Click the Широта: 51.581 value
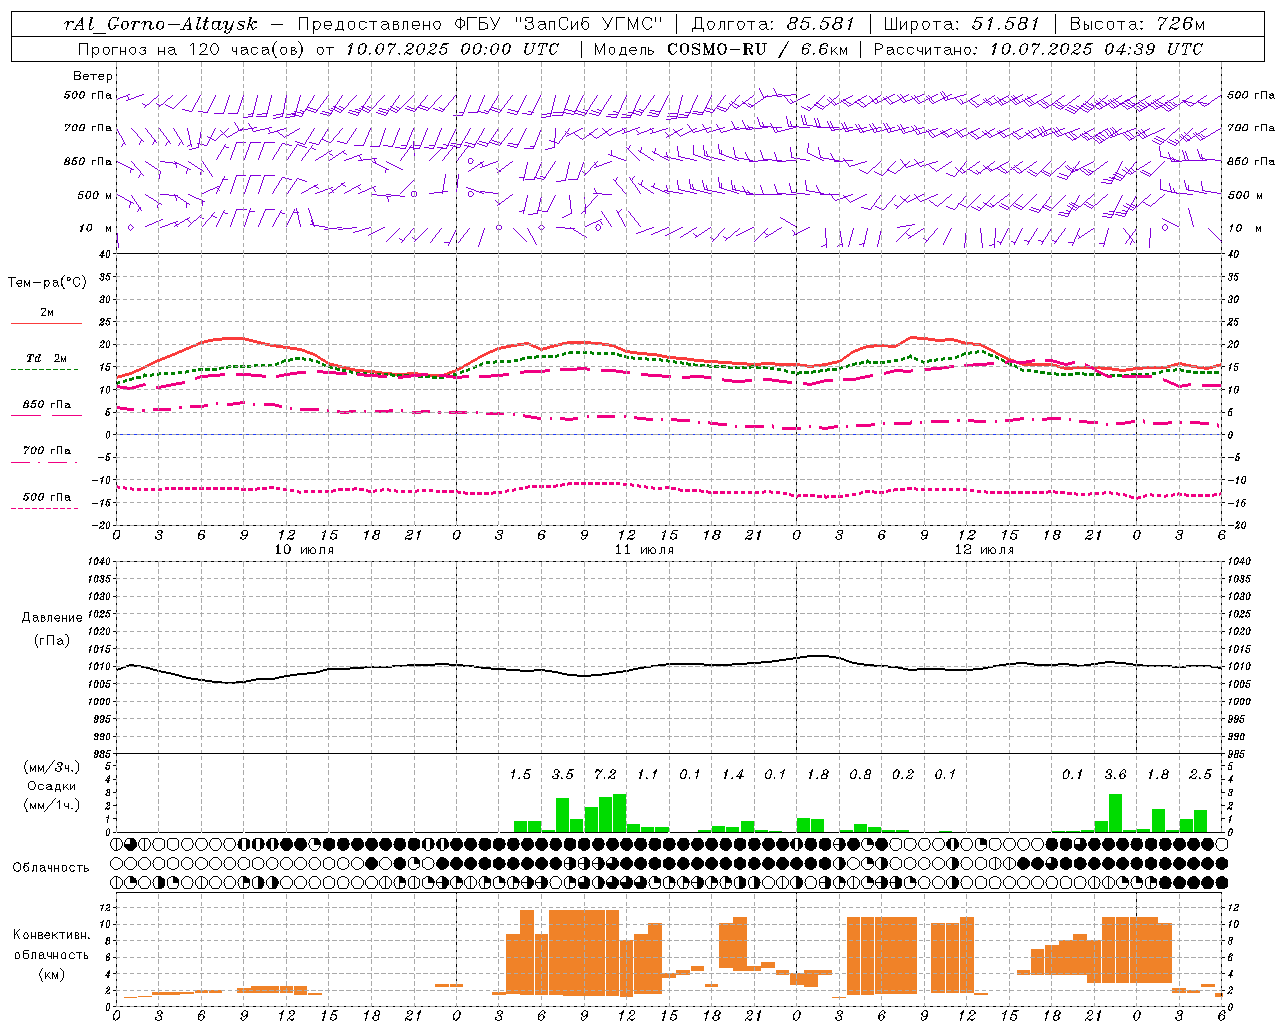The height and width of the screenshot is (1024, 1280). click(962, 24)
